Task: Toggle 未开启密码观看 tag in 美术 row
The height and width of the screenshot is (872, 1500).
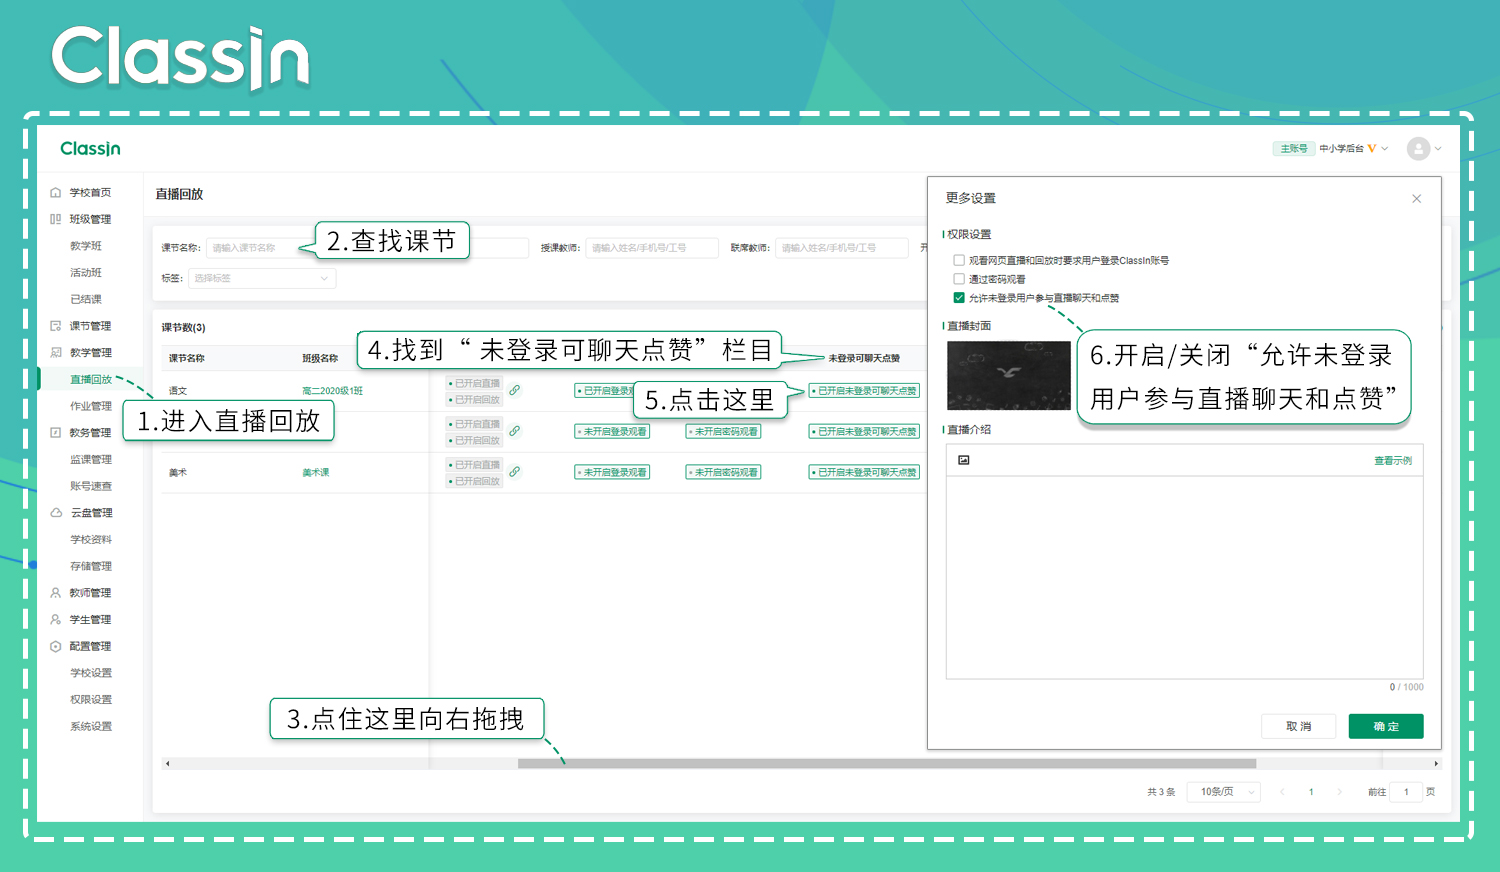Action: coord(723,472)
